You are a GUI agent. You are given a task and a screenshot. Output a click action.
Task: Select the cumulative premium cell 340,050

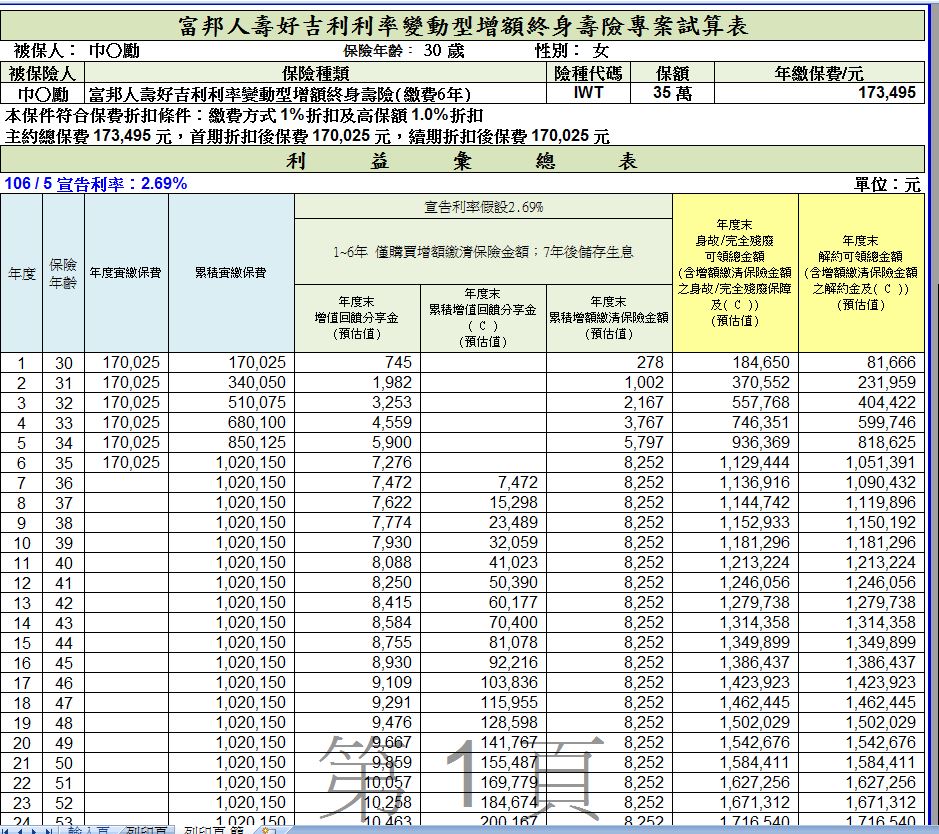[231, 383]
